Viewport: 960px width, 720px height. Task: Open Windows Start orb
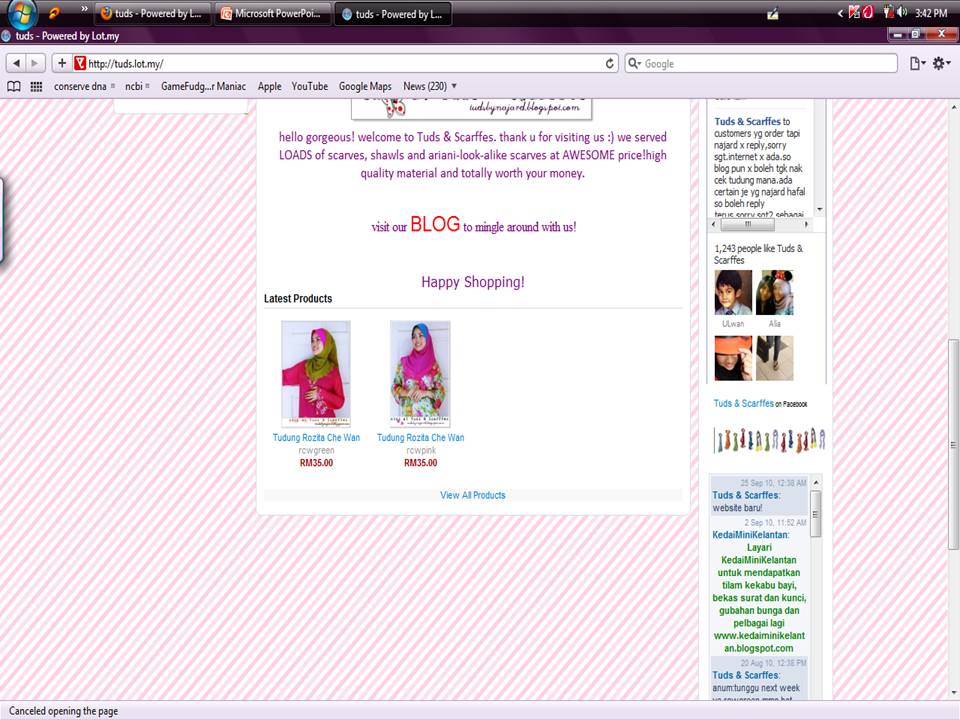[x=23, y=13]
